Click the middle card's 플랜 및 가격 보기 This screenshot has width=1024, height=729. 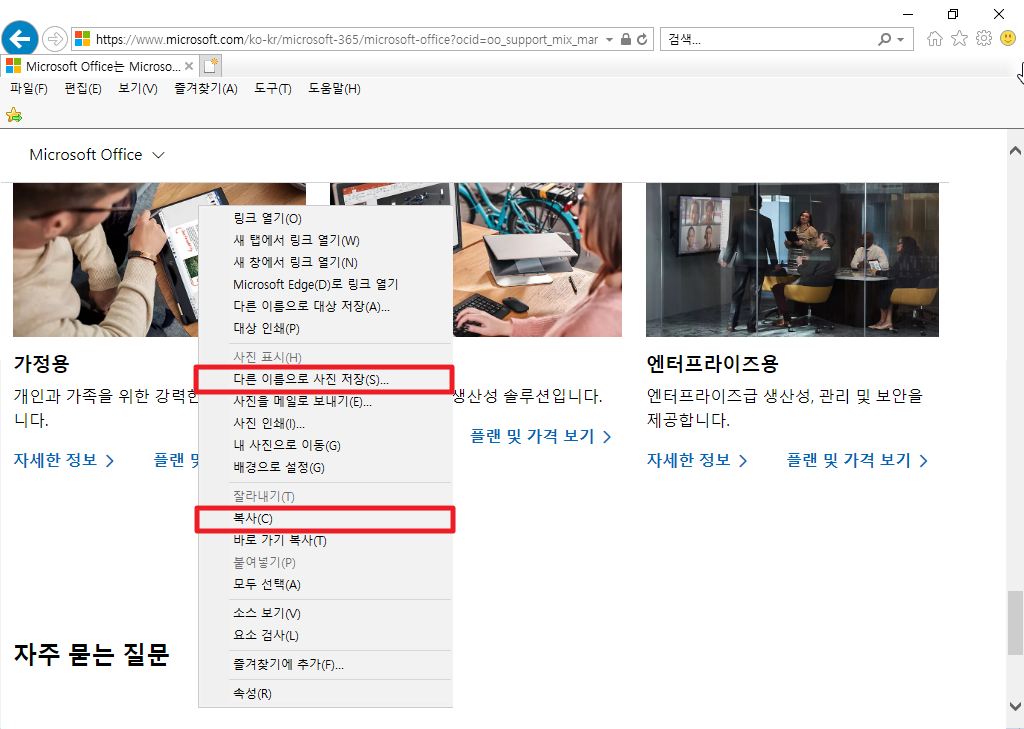[x=541, y=436]
